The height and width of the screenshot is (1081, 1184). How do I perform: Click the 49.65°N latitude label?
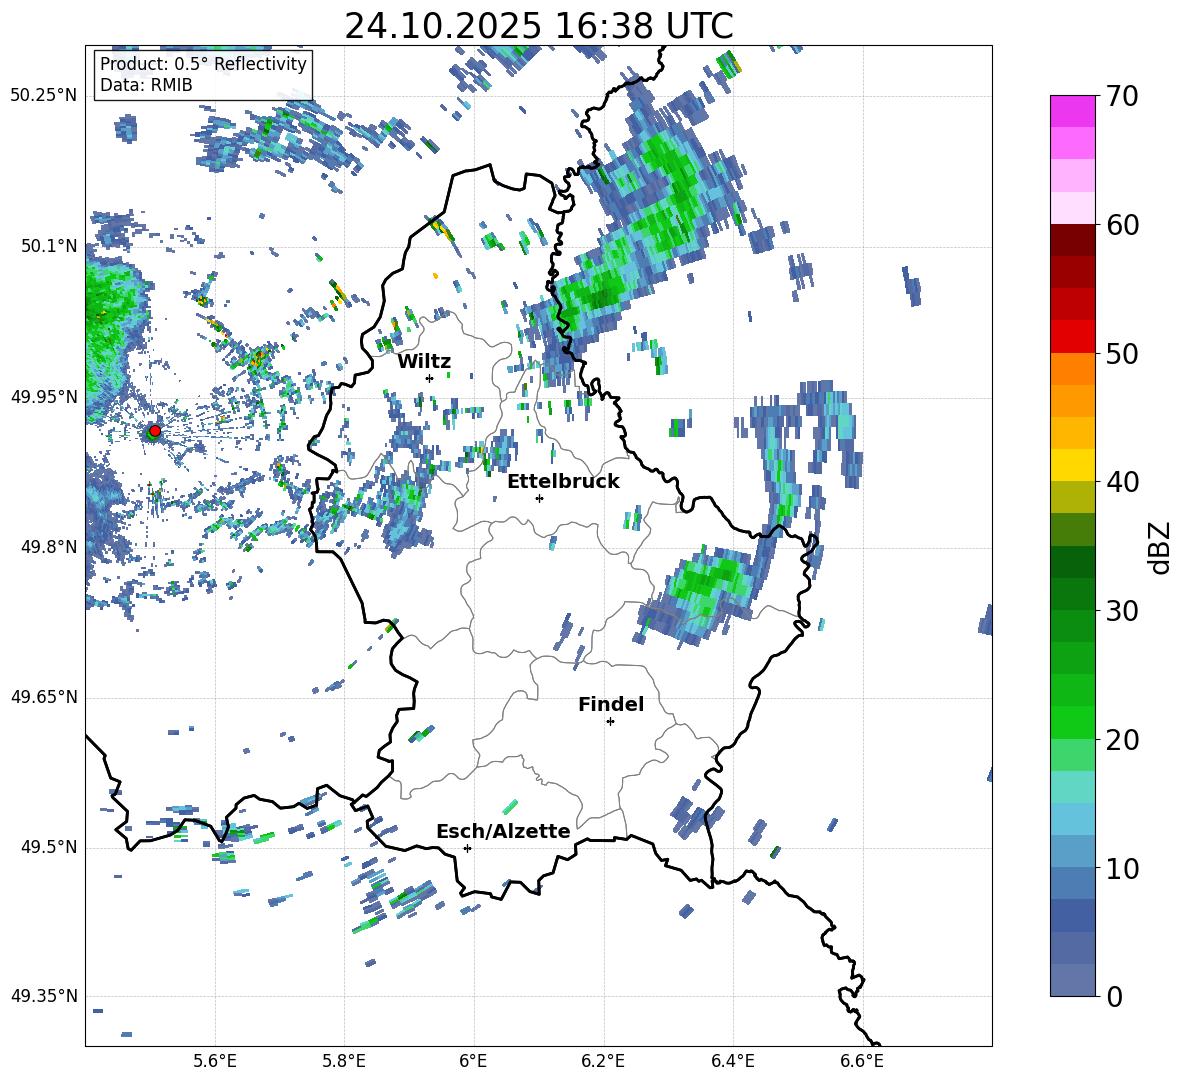pyautogui.click(x=44, y=696)
